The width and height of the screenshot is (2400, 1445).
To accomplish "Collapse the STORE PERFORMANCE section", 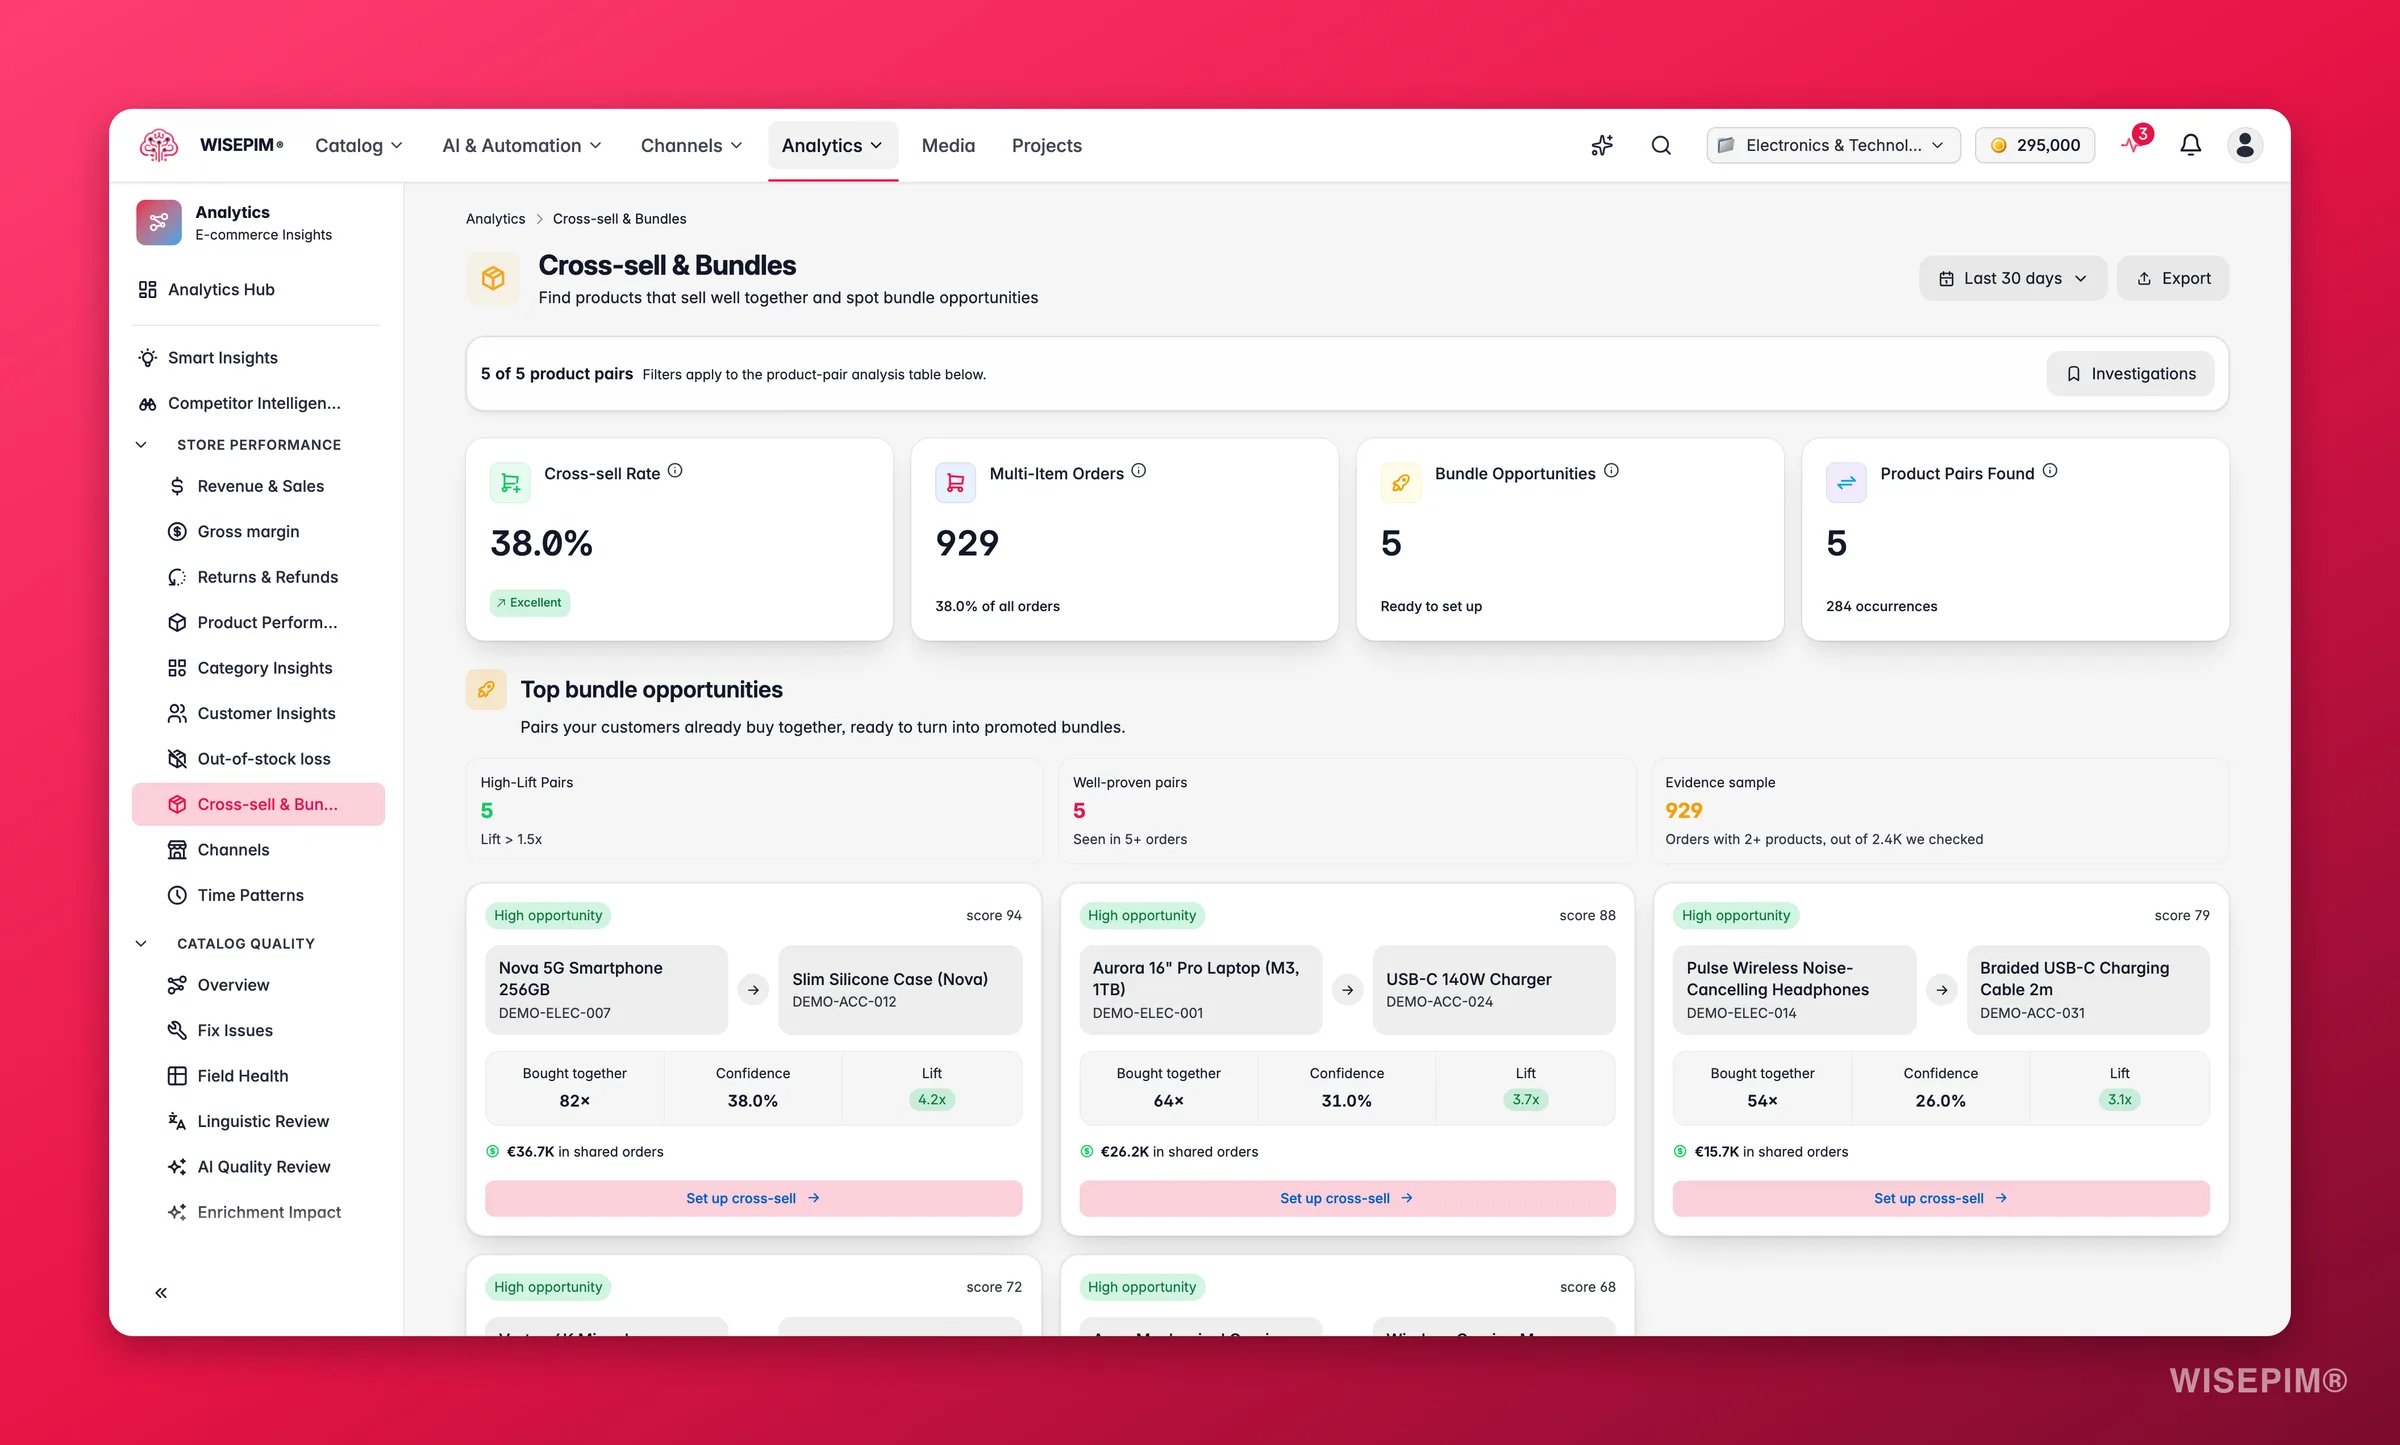I will click(x=141, y=444).
